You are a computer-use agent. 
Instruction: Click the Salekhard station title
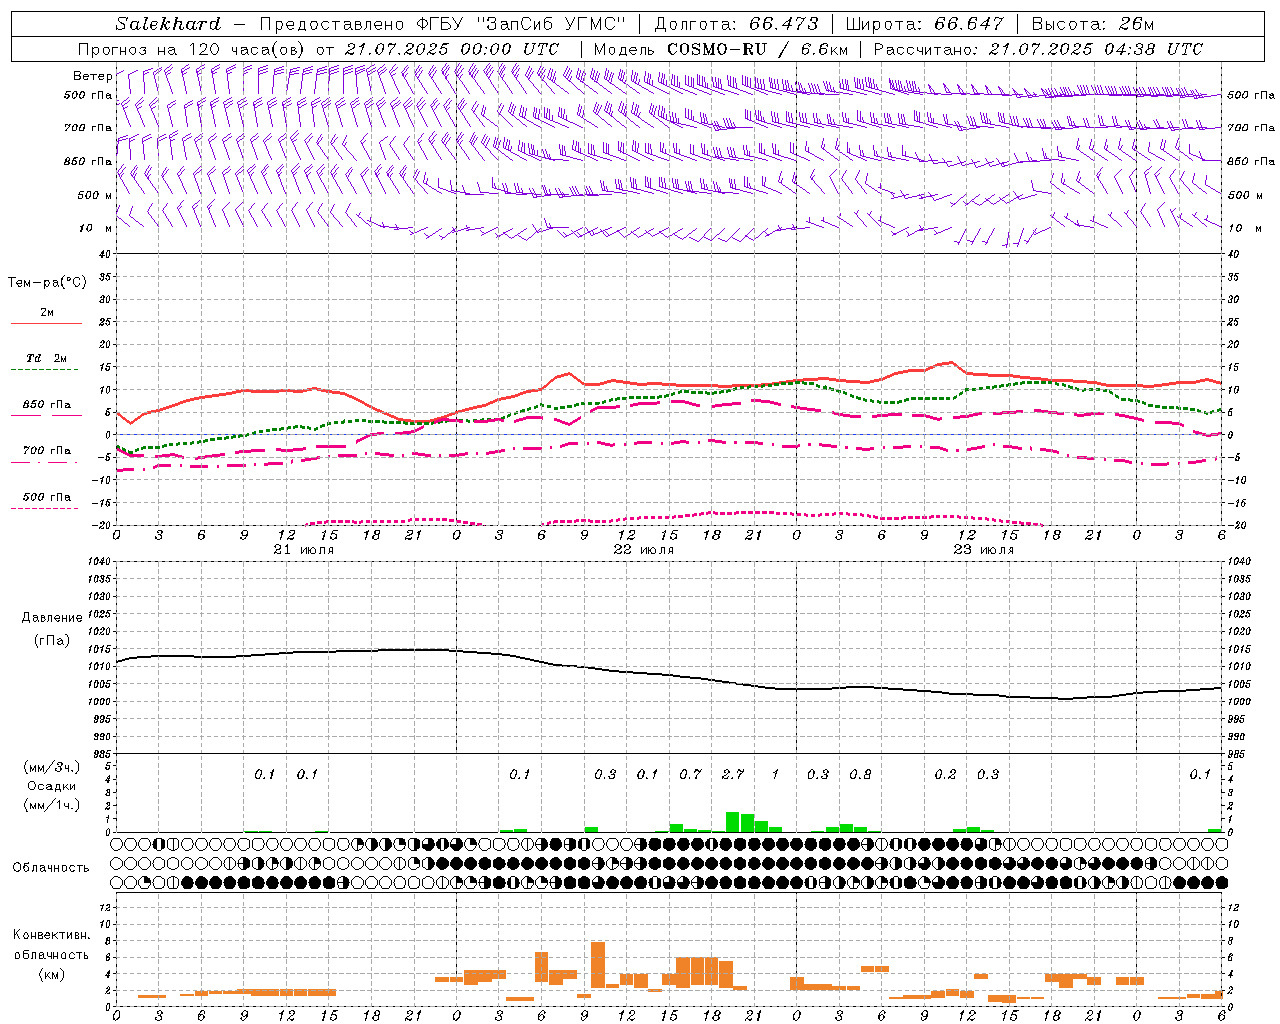click(168, 24)
